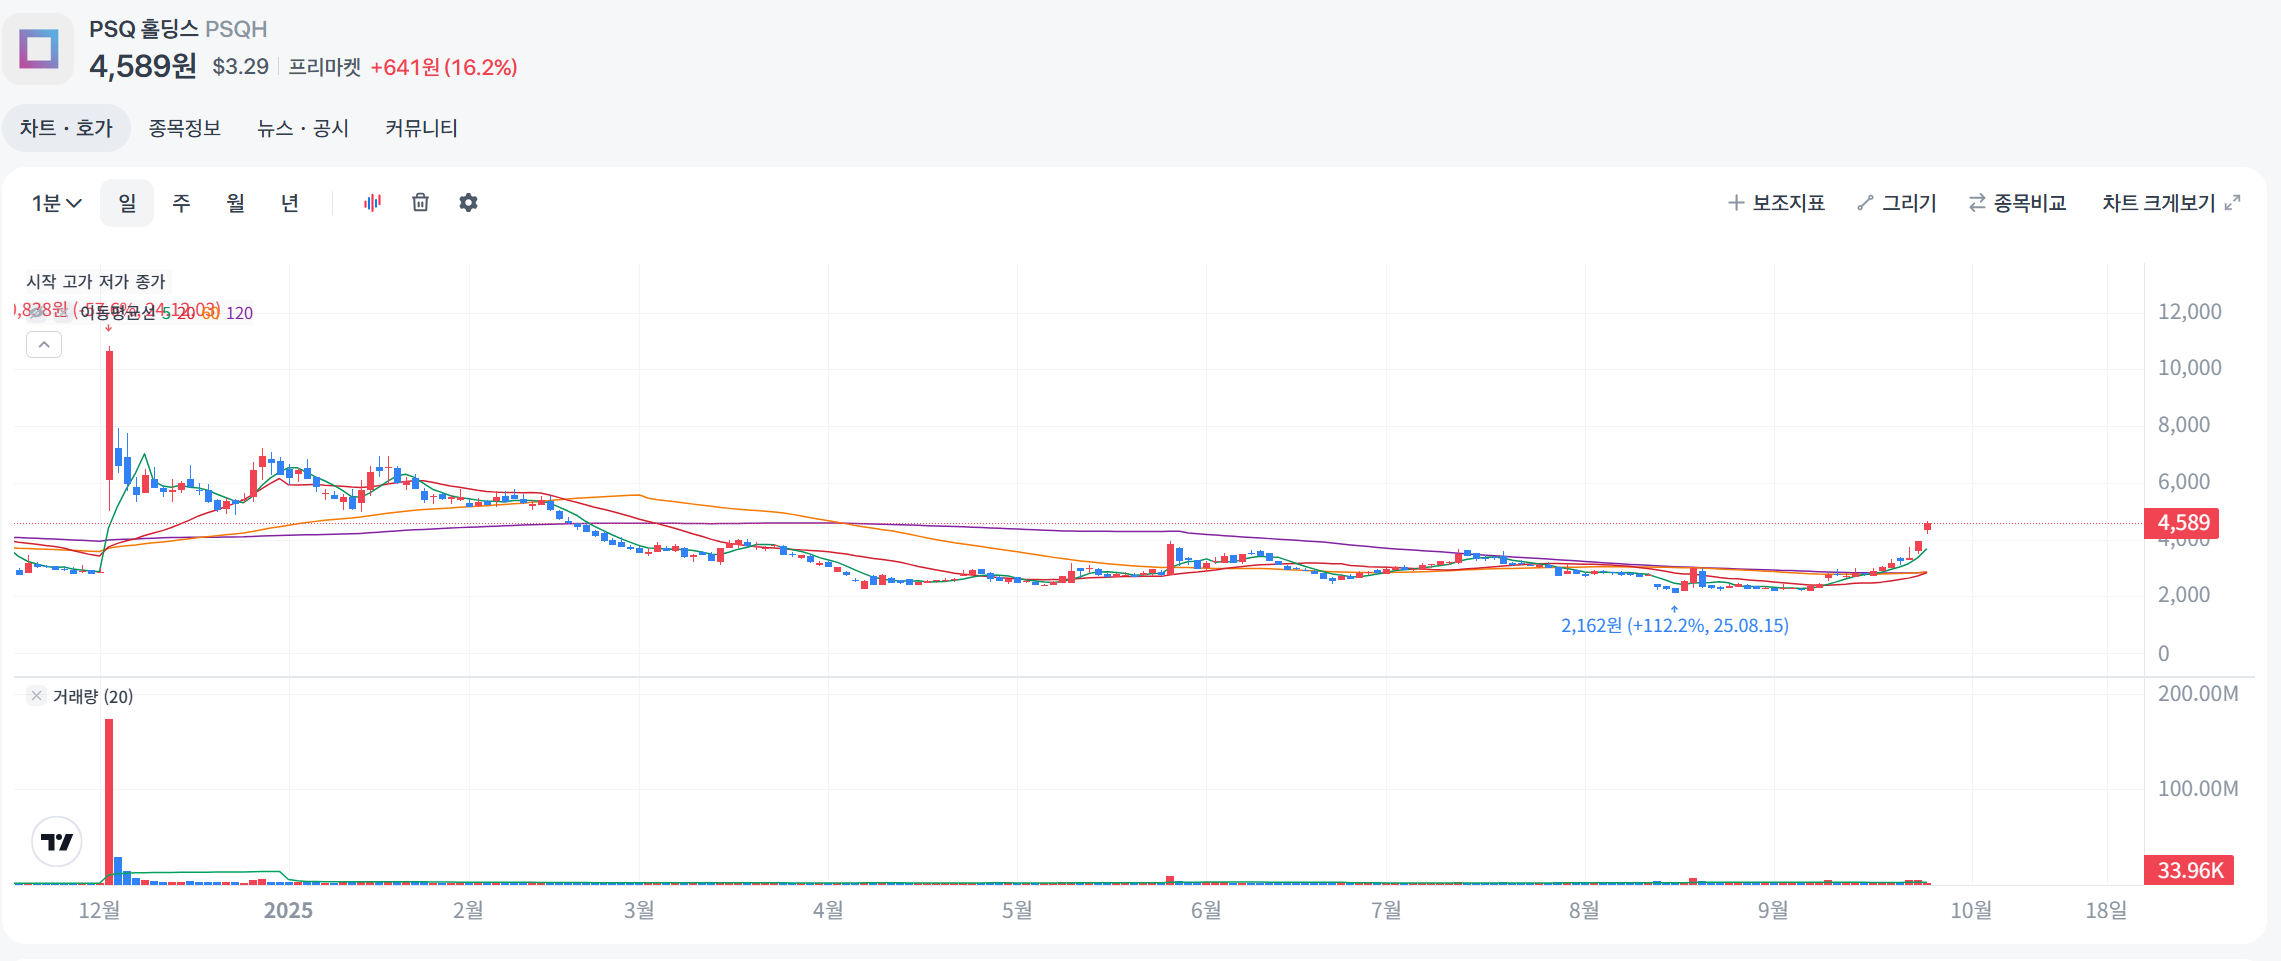Screen dimensions: 2281x961
Task: Open the 커뮤니티 tab
Action: click(x=421, y=128)
